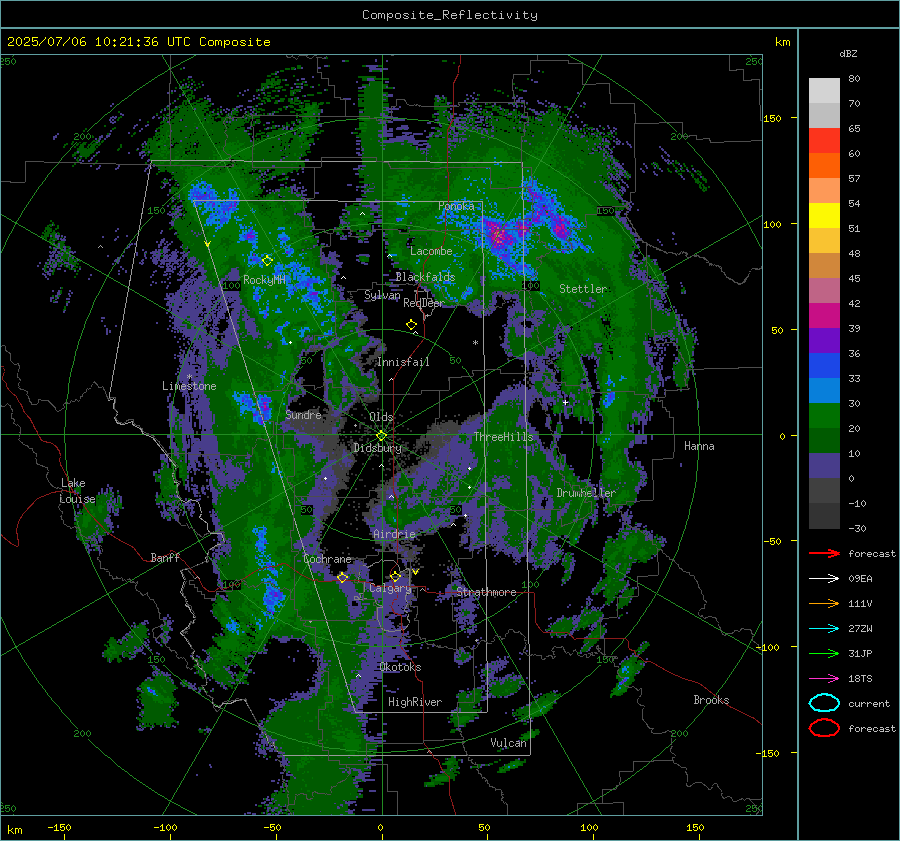Pick the light blue swatch between 33 and 30
This screenshot has width=900, height=841.
(824, 391)
